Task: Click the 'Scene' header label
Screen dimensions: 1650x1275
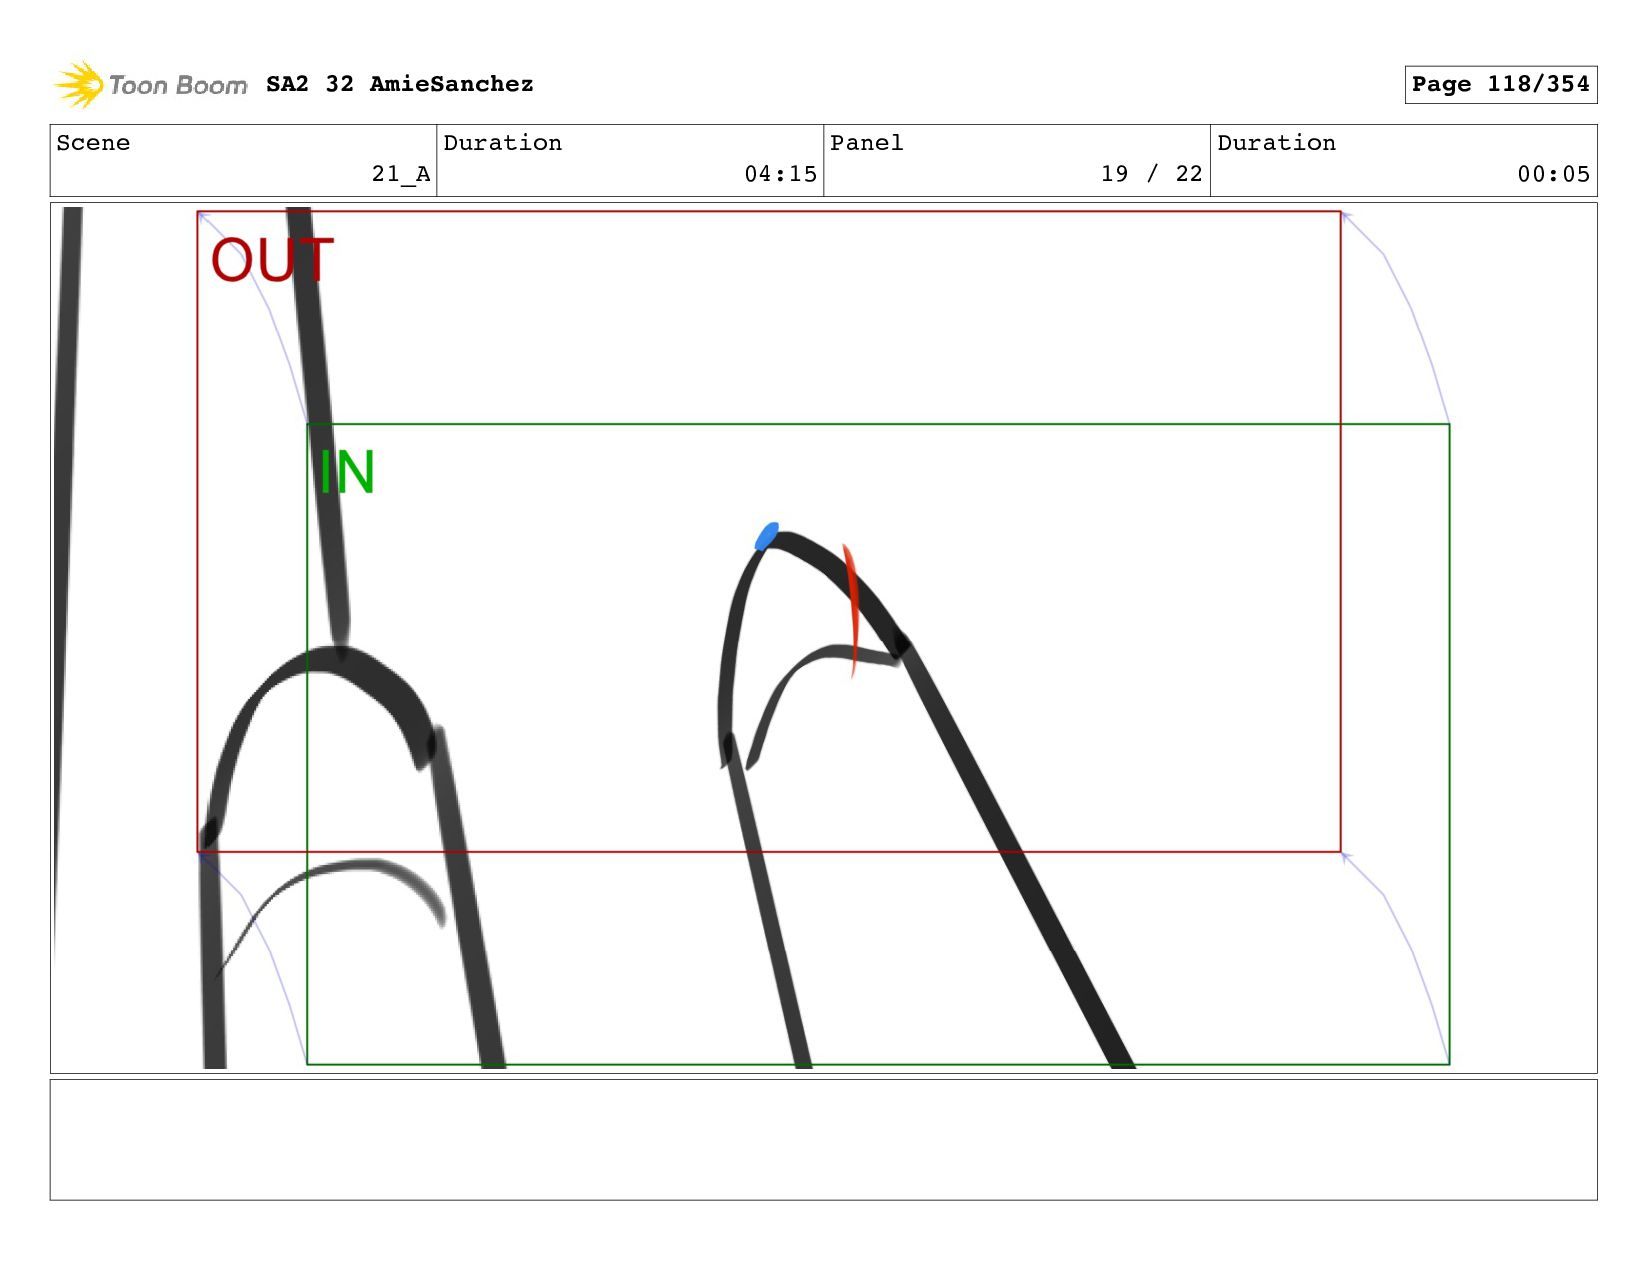Action: (93, 143)
